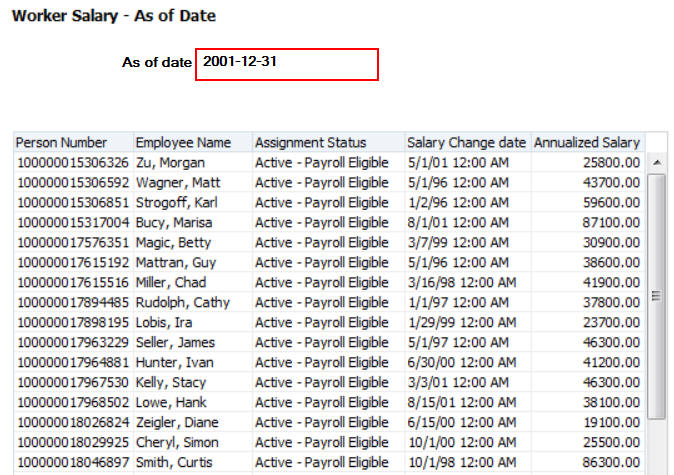Select person number 100000018026824
The height and width of the screenshot is (475, 674).
click(x=73, y=422)
